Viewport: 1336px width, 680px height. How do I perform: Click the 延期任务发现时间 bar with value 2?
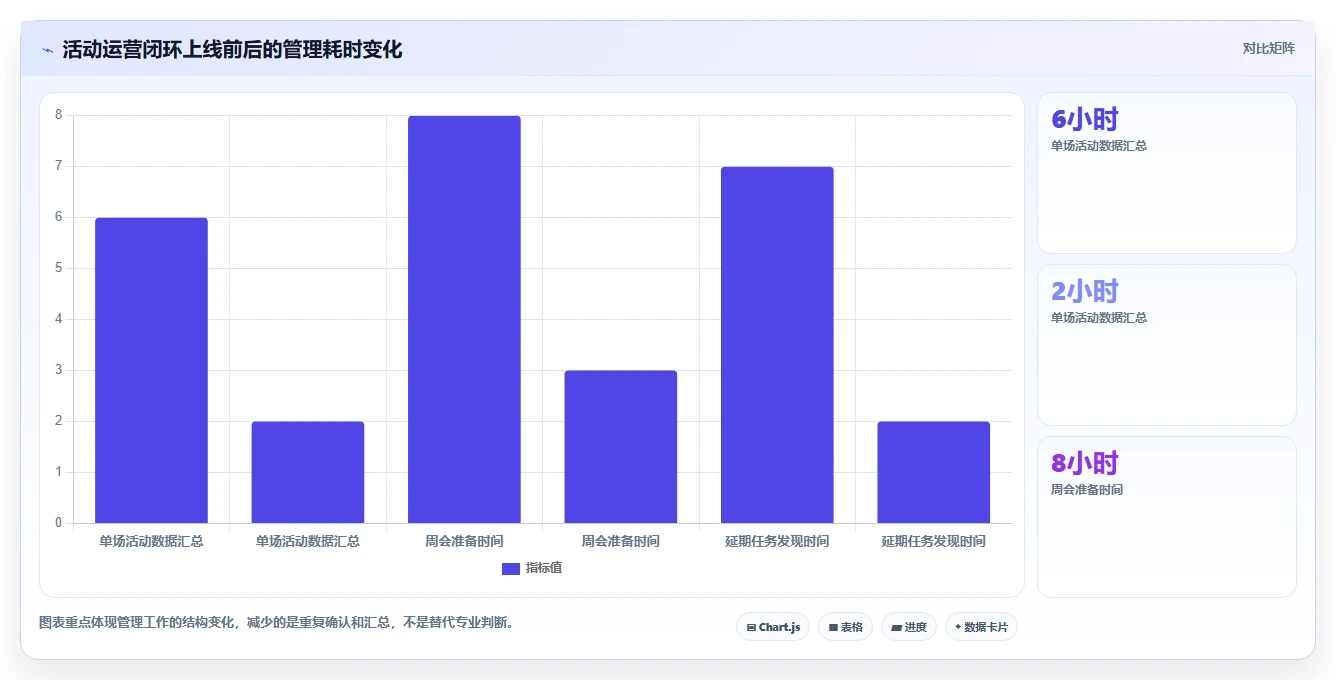(934, 472)
